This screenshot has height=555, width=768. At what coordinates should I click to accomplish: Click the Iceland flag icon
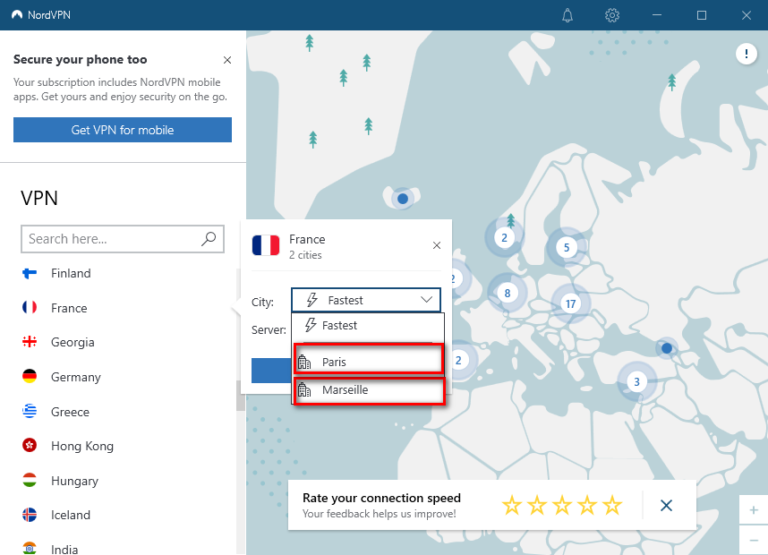click(x=30, y=515)
